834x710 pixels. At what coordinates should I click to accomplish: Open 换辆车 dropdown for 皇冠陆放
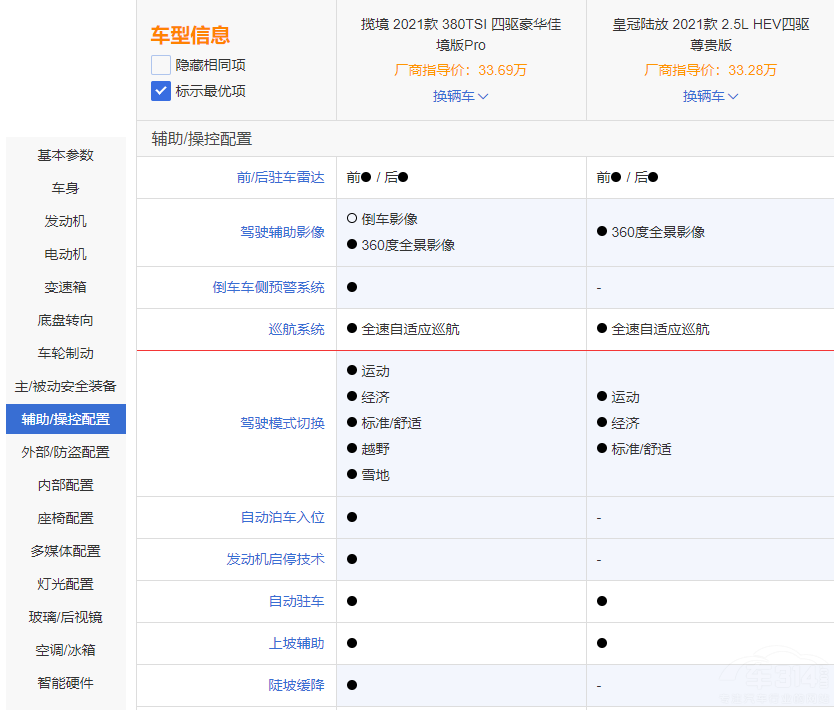pyautogui.click(x=710, y=96)
